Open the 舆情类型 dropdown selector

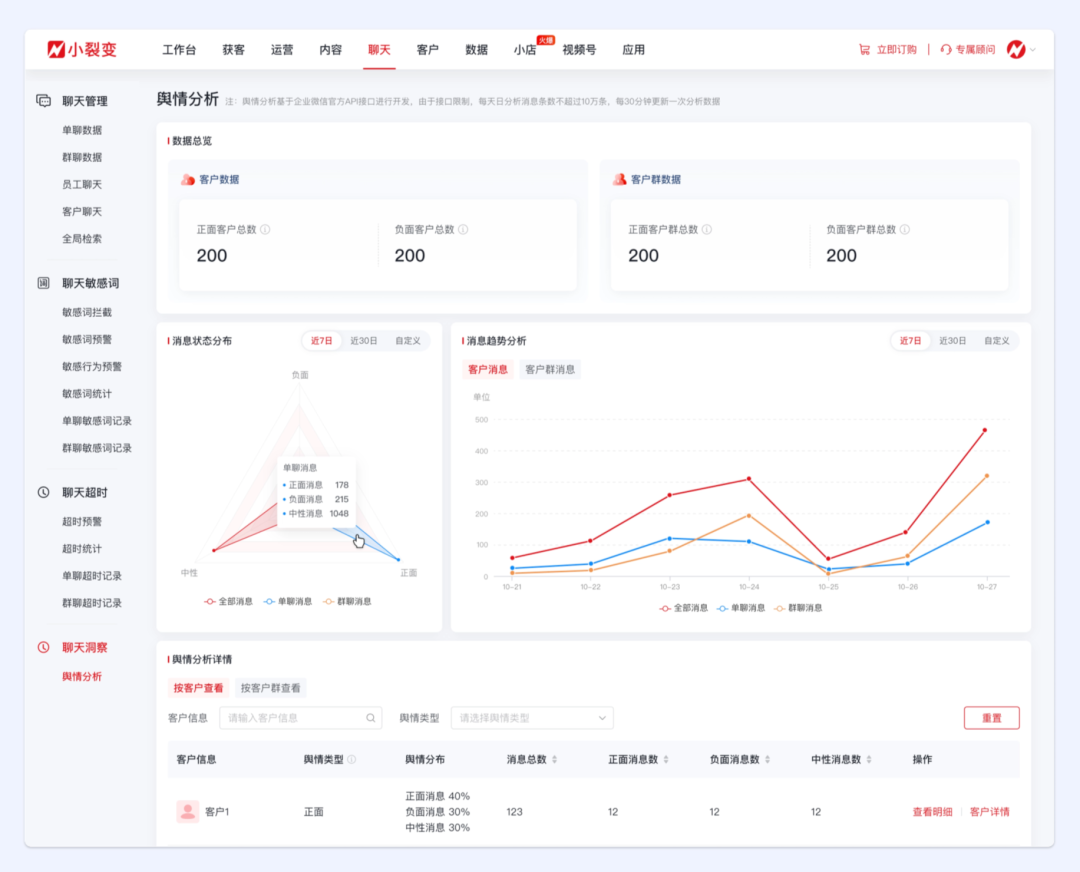point(531,718)
